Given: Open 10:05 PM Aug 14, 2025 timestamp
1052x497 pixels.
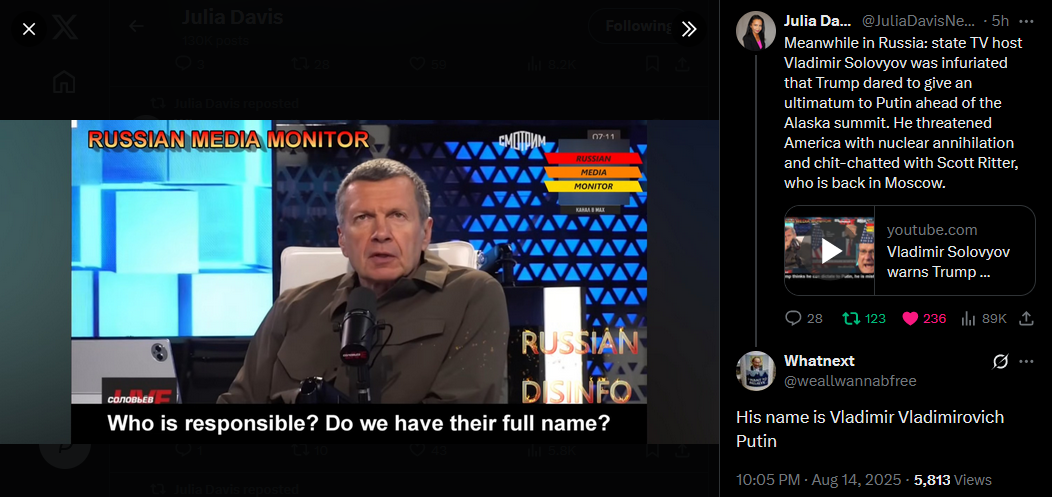Looking at the screenshot, I should 819,480.
